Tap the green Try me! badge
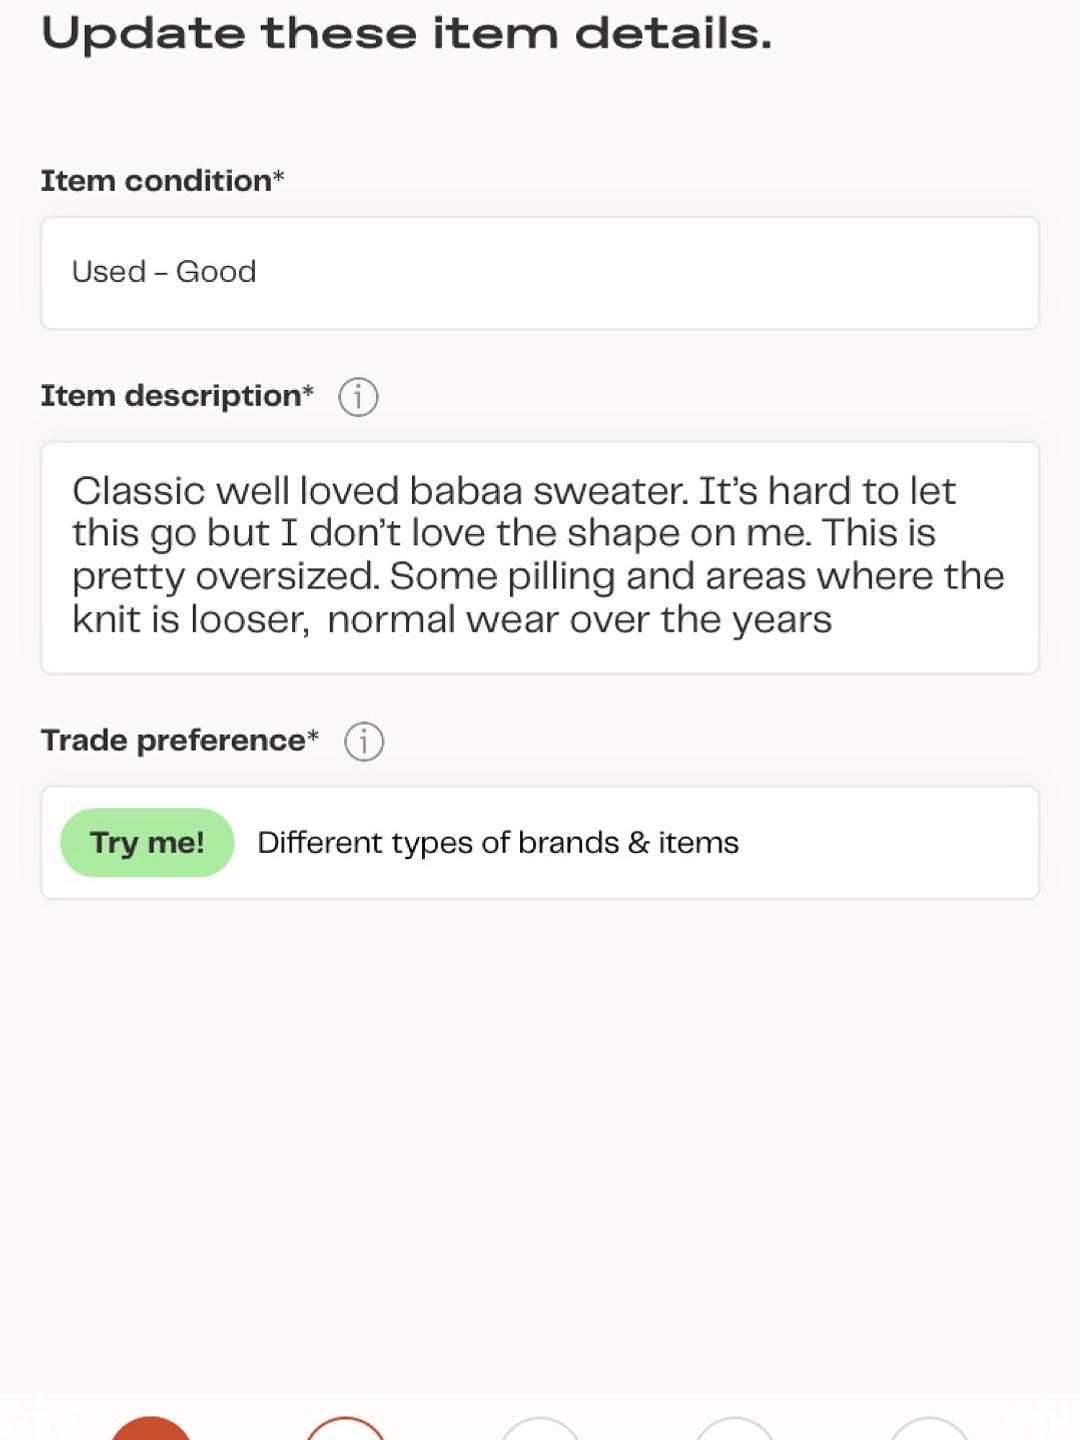The width and height of the screenshot is (1080, 1440). pyautogui.click(x=147, y=843)
